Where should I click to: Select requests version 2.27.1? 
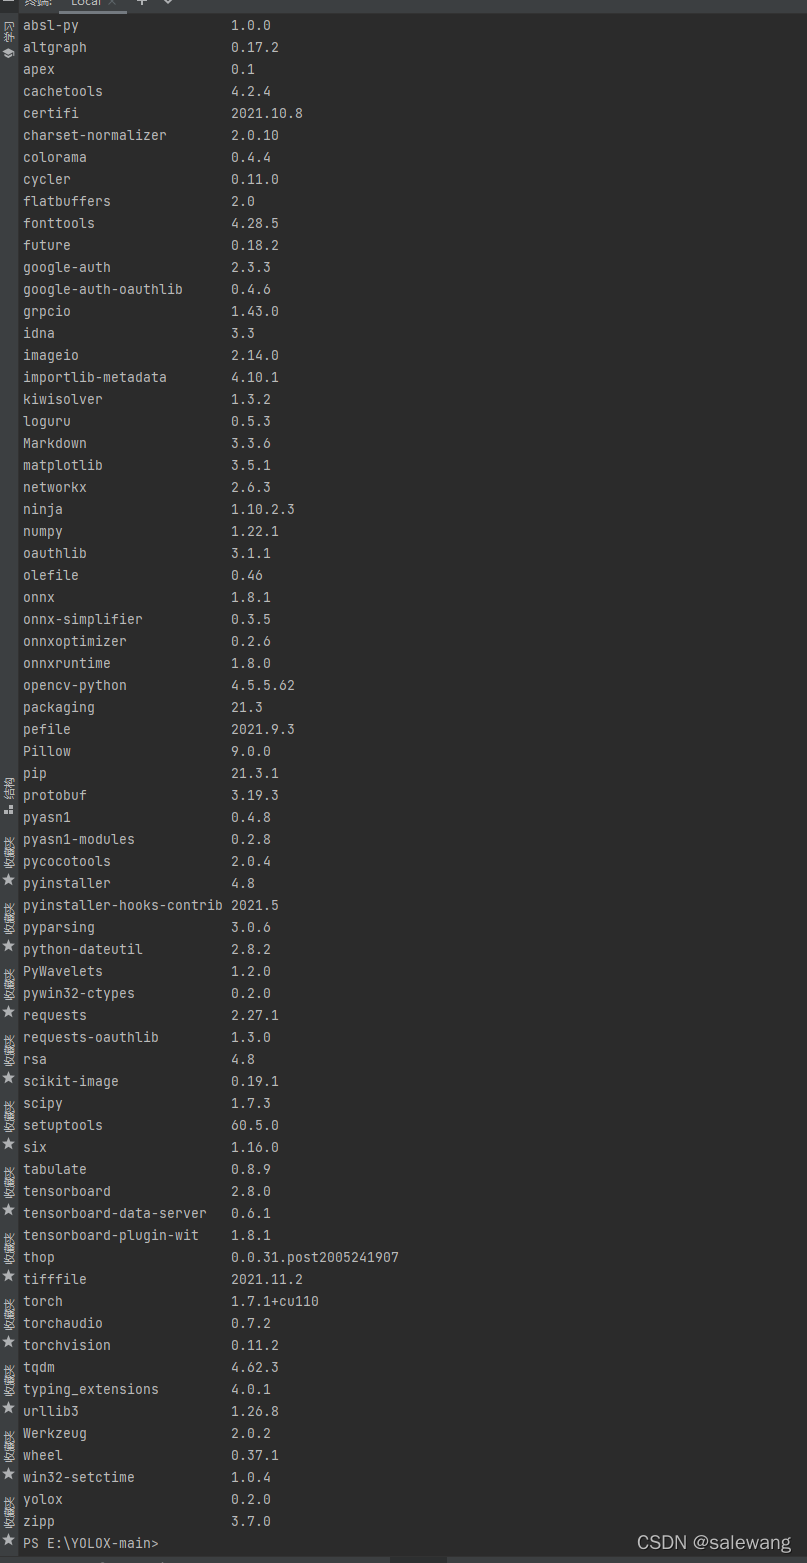[x=255, y=1015]
